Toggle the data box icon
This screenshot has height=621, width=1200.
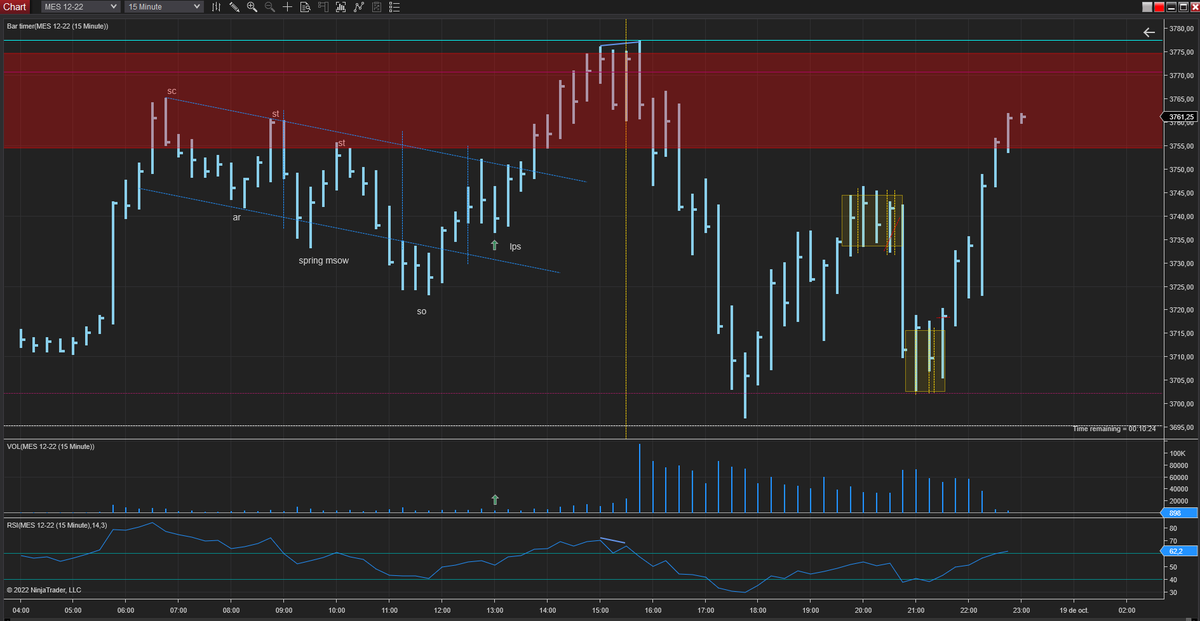click(x=305, y=6)
